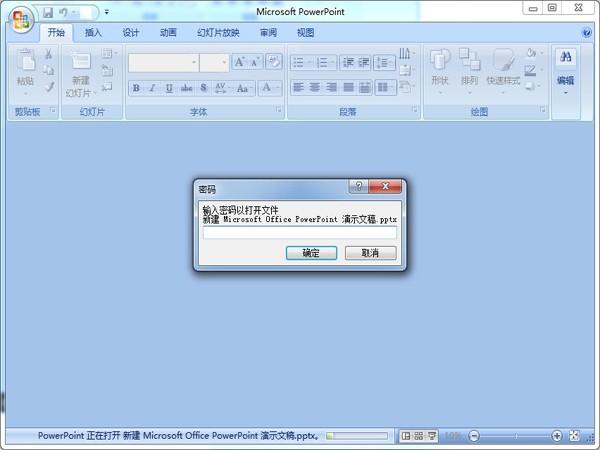
Task: Click the Text Direction icon
Action: point(405,54)
